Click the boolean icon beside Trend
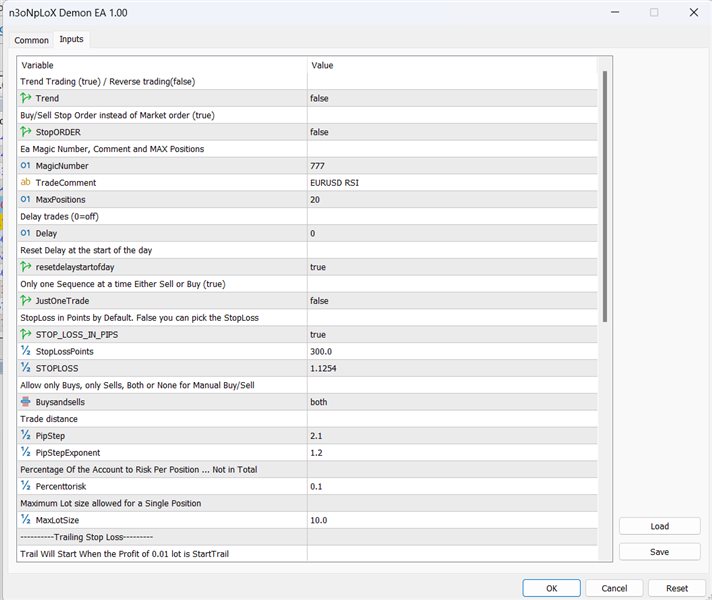The image size is (712, 600). 25,98
